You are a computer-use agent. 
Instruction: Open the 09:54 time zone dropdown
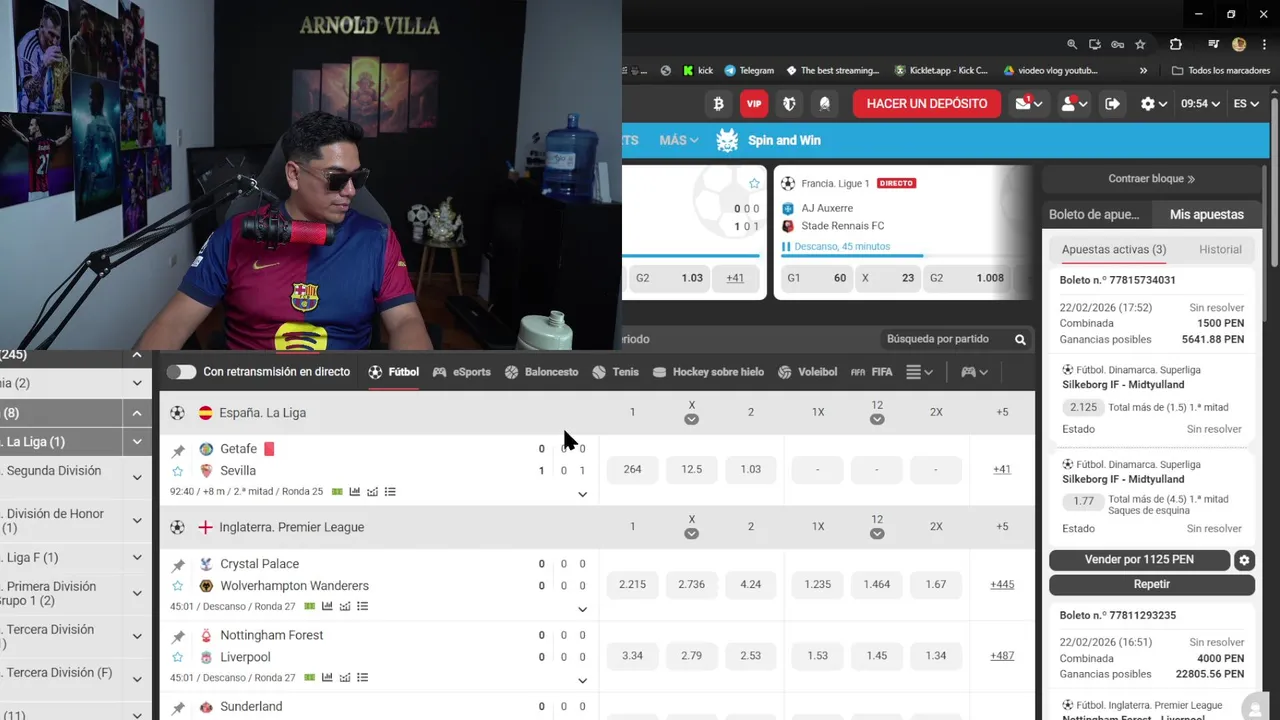[1202, 103]
